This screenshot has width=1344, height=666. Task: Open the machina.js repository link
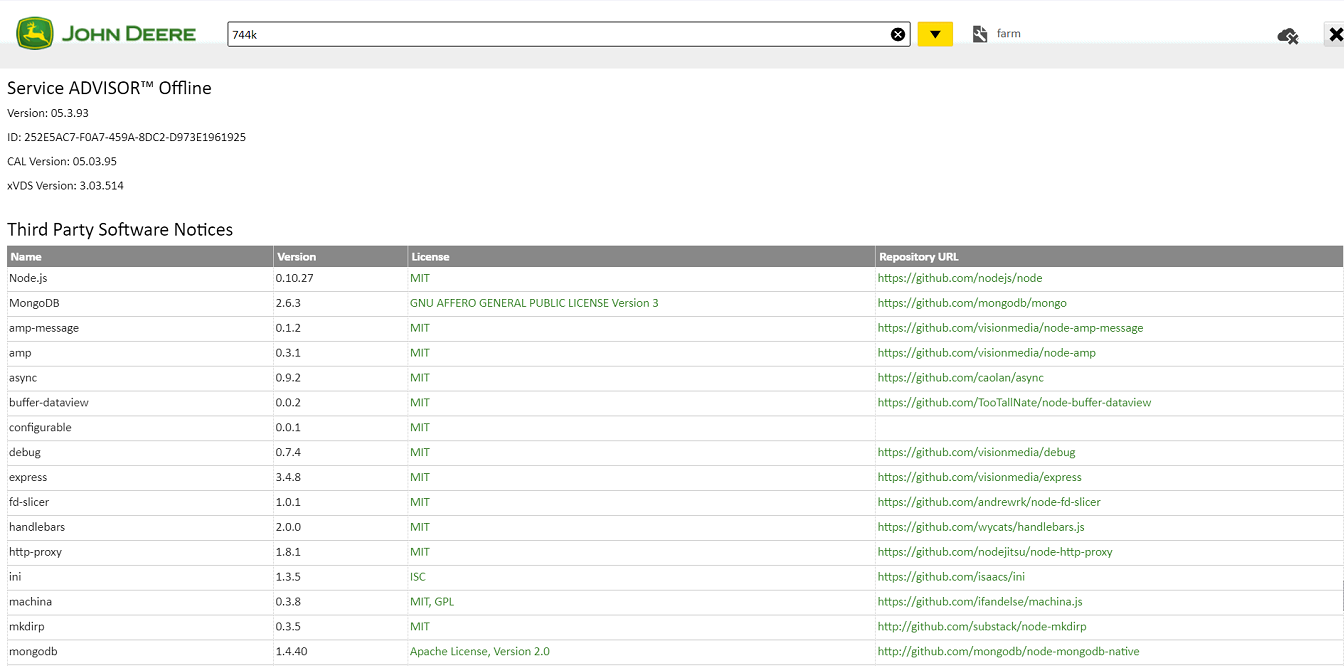click(979, 602)
